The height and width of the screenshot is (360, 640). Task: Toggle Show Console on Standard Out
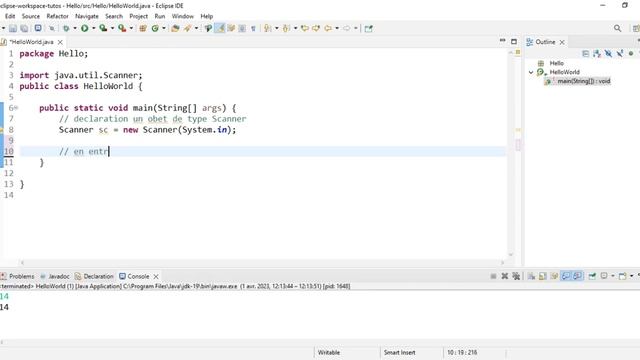click(566, 276)
